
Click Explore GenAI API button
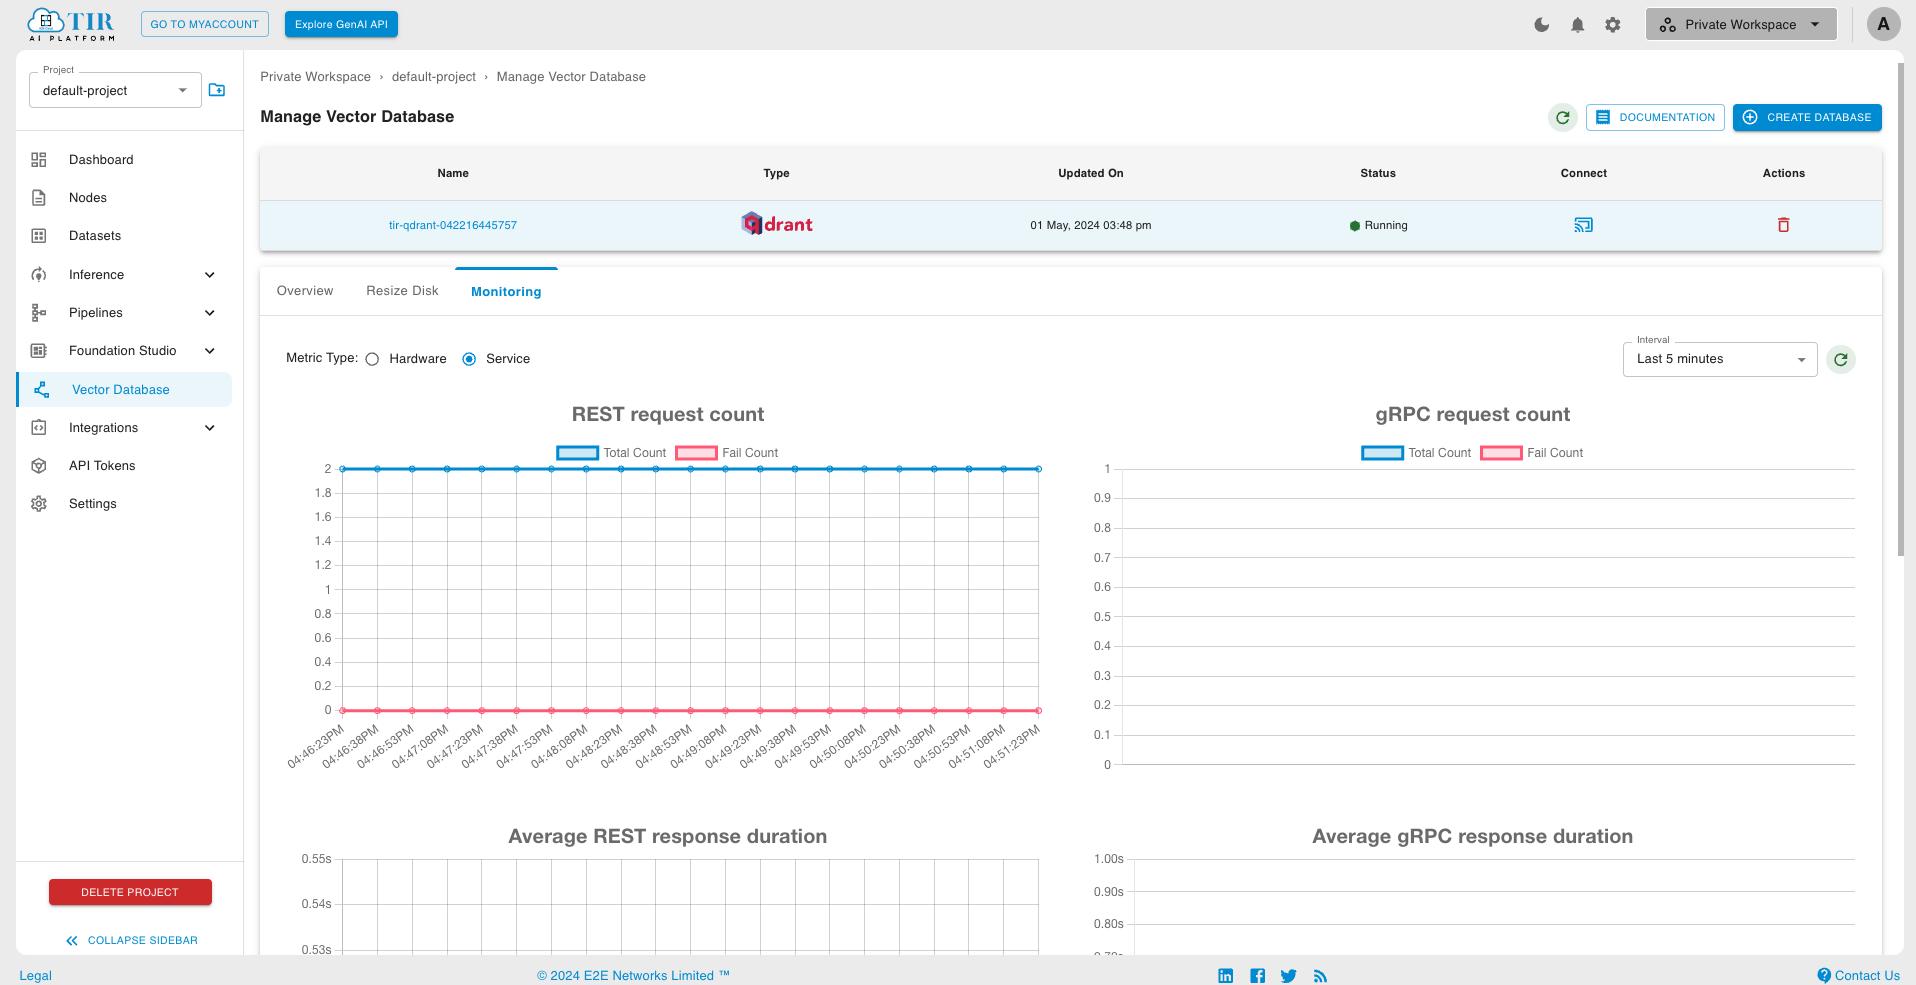tap(341, 24)
